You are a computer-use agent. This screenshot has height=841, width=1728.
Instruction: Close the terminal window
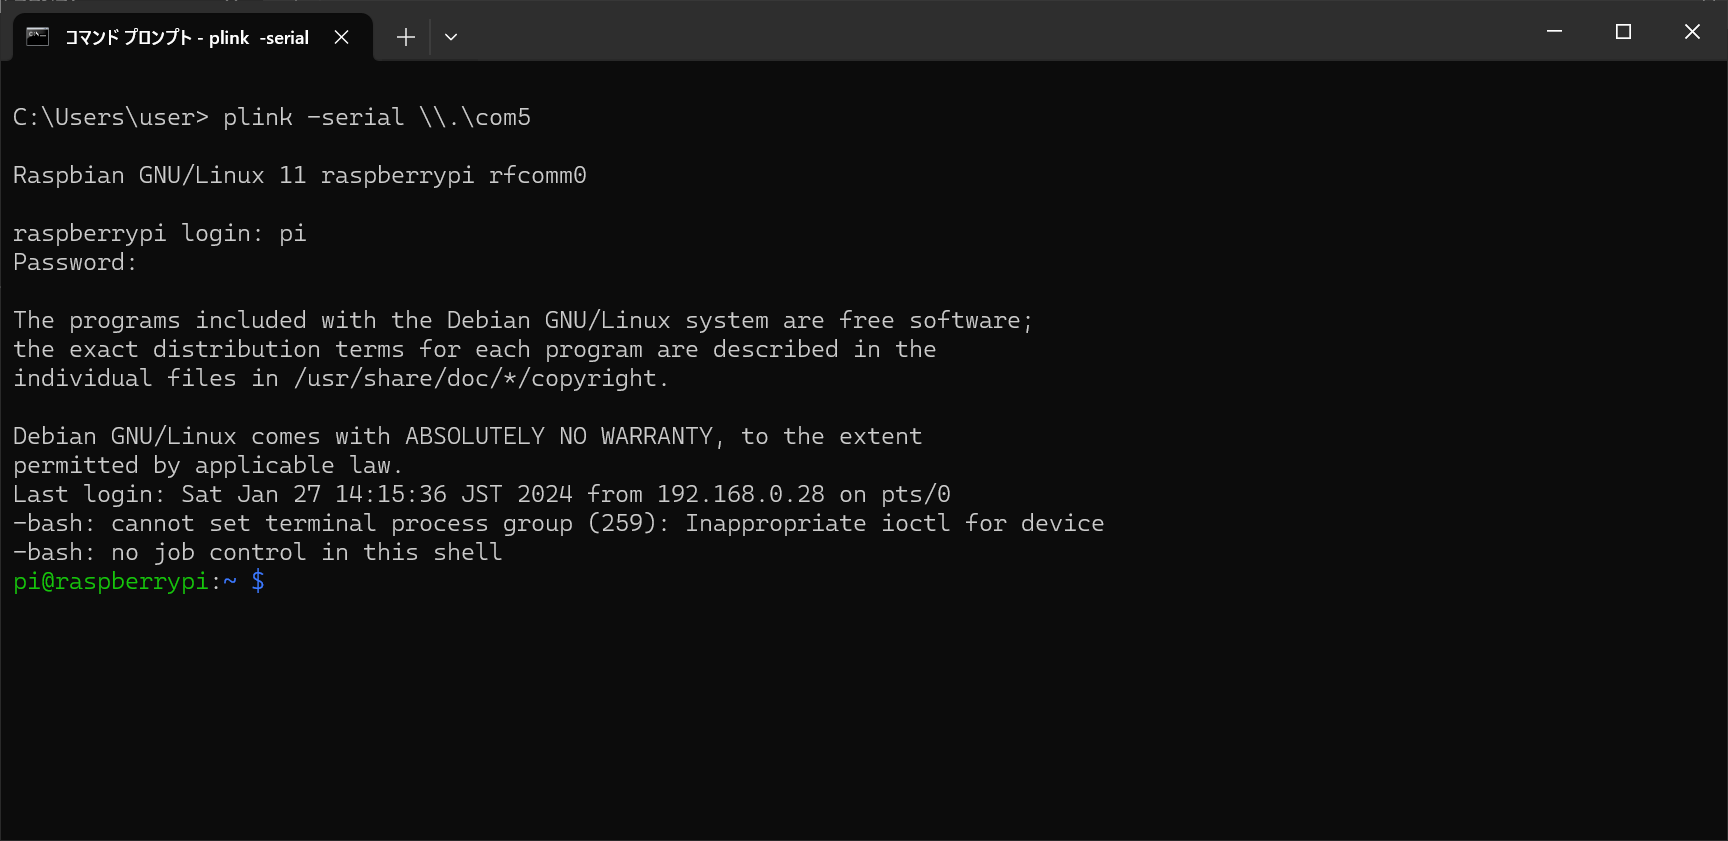1692,32
